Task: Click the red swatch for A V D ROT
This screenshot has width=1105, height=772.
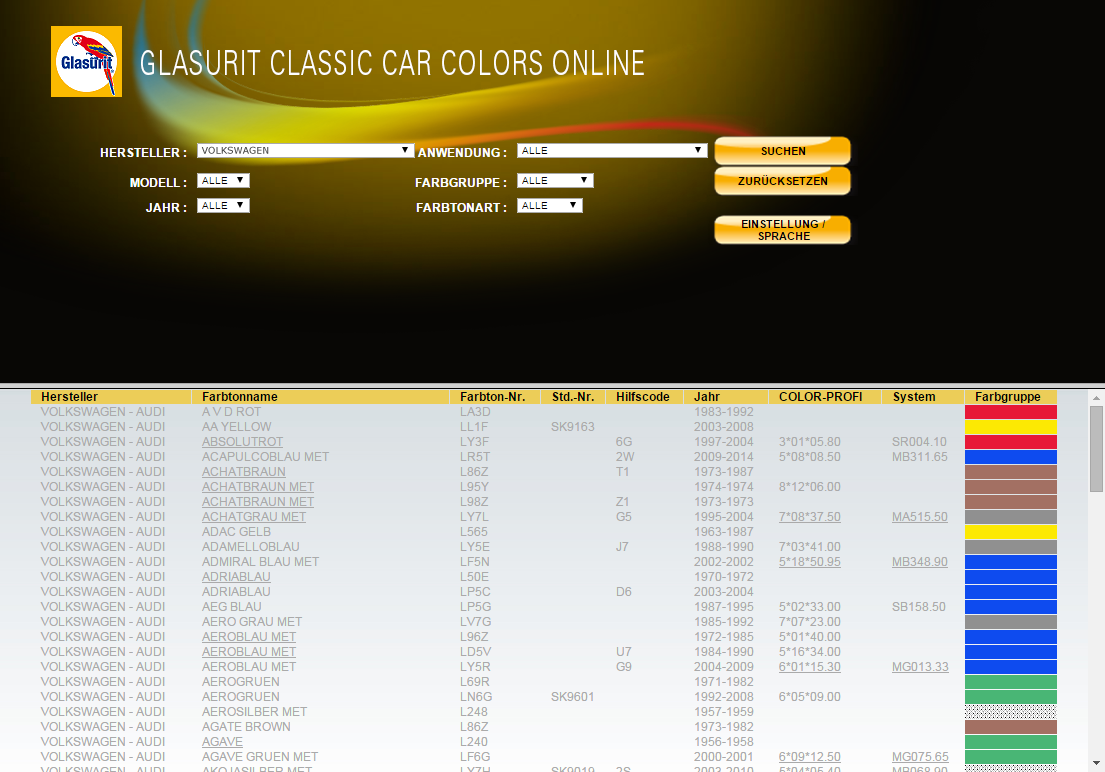Action: pyautogui.click(x=1011, y=412)
